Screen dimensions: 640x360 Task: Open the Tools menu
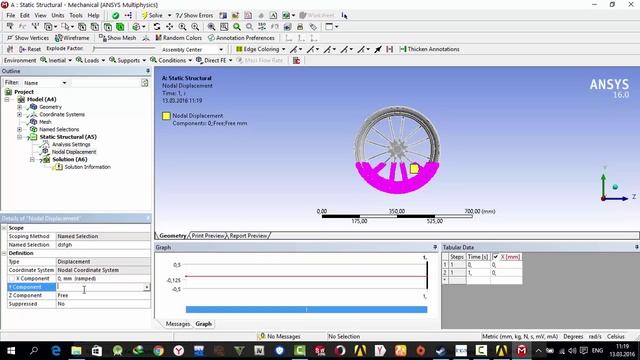click(x=76, y=16)
